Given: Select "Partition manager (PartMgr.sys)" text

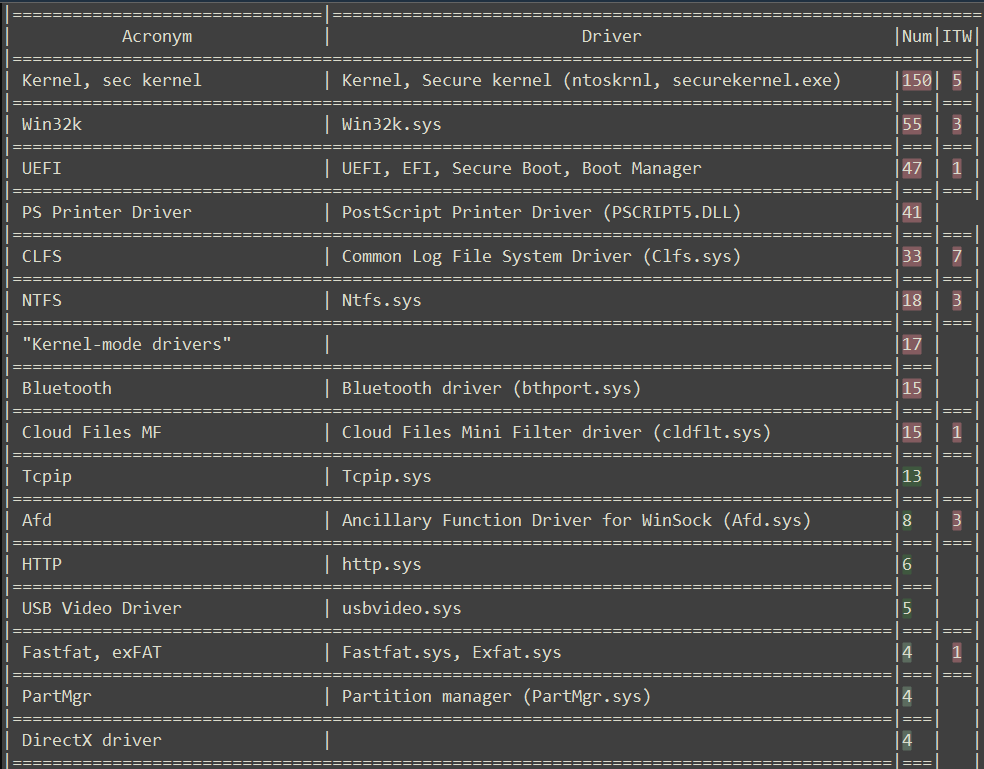Looking at the screenshot, I should coord(496,696).
